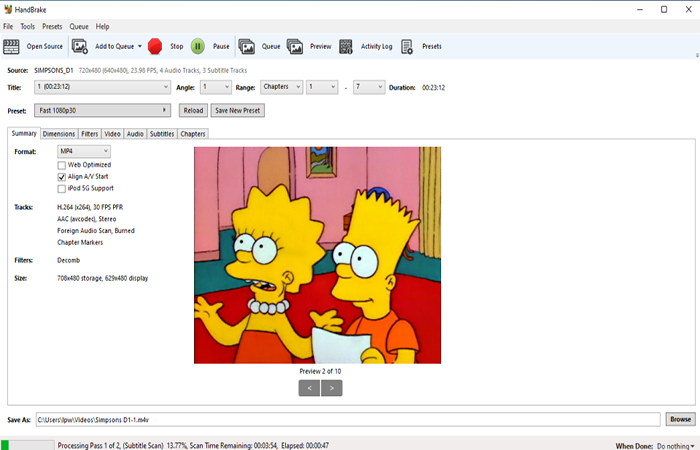Enable the iPod 5G Support checkbox
The image size is (700, 450).
coord(62,188)
